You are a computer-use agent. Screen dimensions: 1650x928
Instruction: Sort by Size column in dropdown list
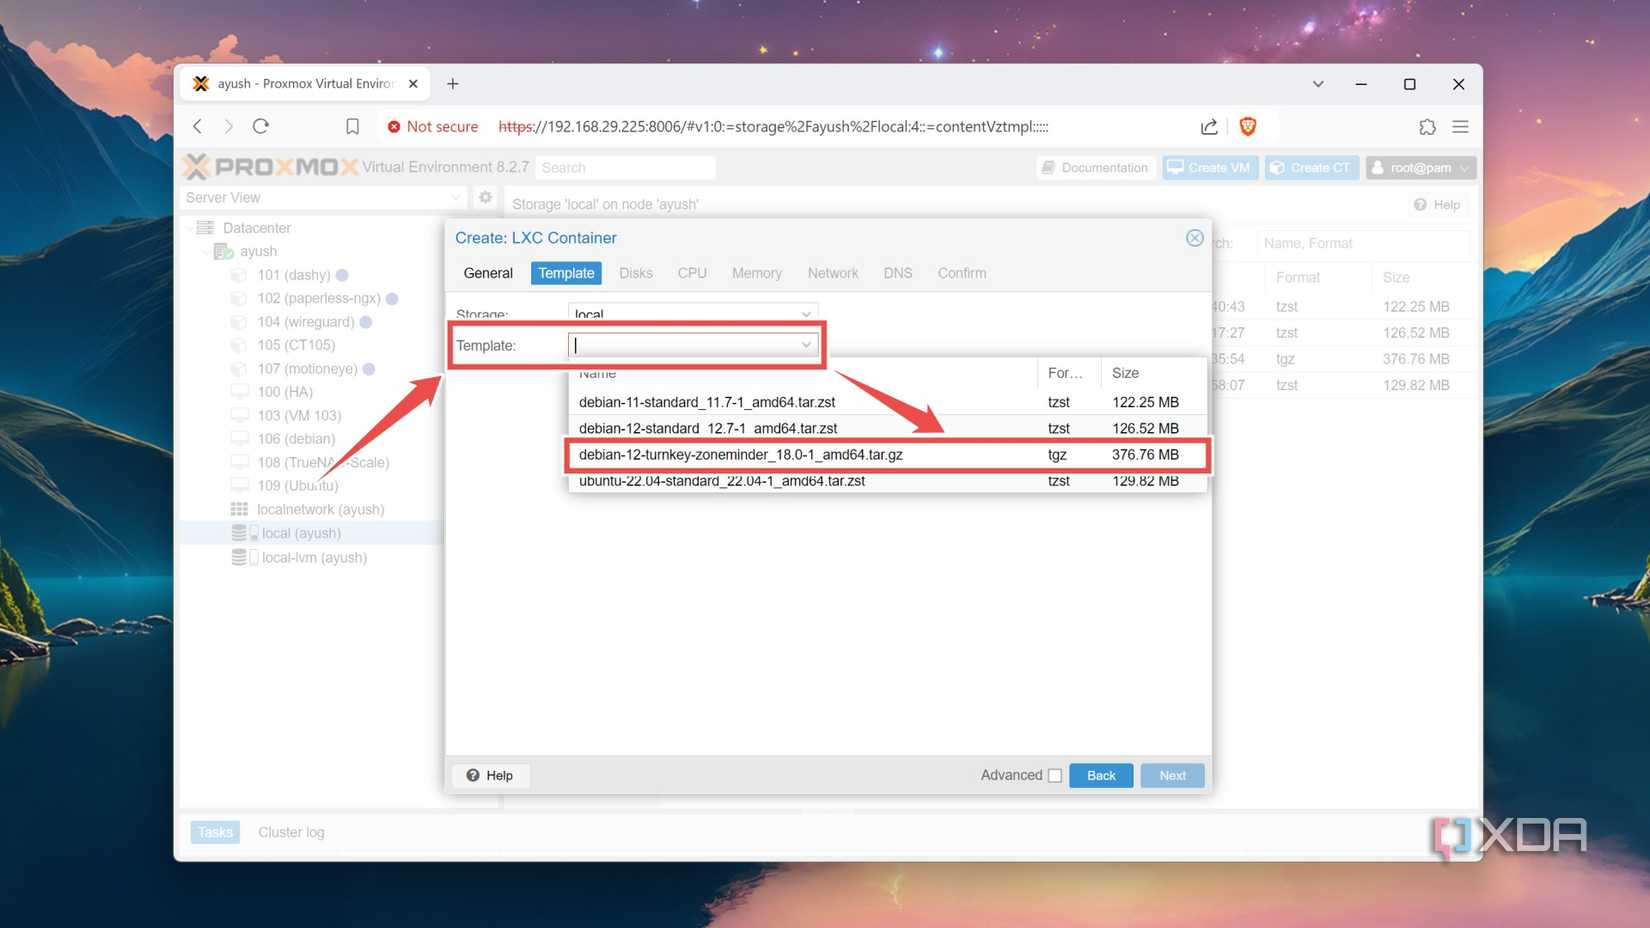(x=1153, y=373)
